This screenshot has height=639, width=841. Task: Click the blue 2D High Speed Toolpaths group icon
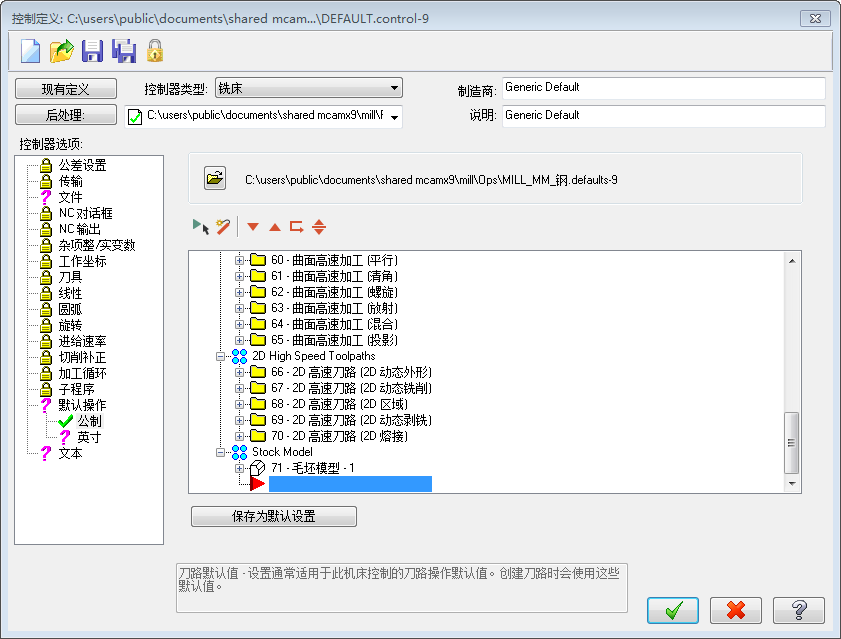(x=239, y=356)
